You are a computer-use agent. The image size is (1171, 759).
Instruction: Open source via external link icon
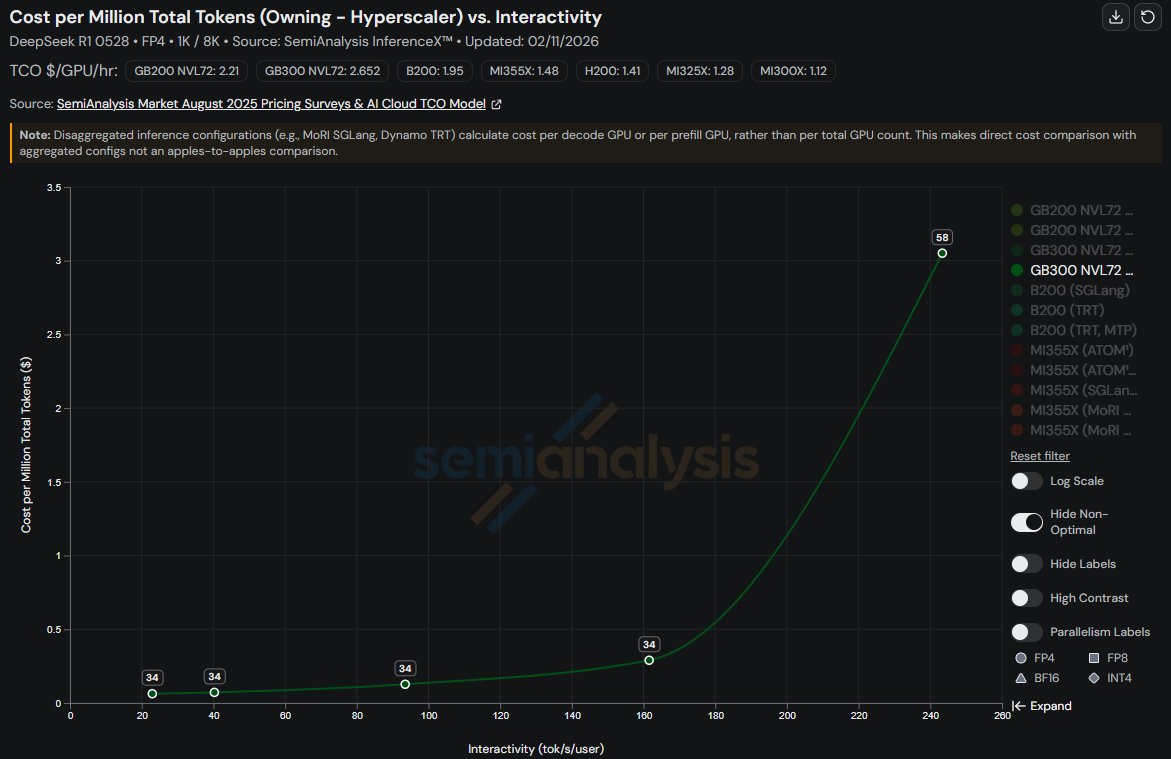pos(496,103)
